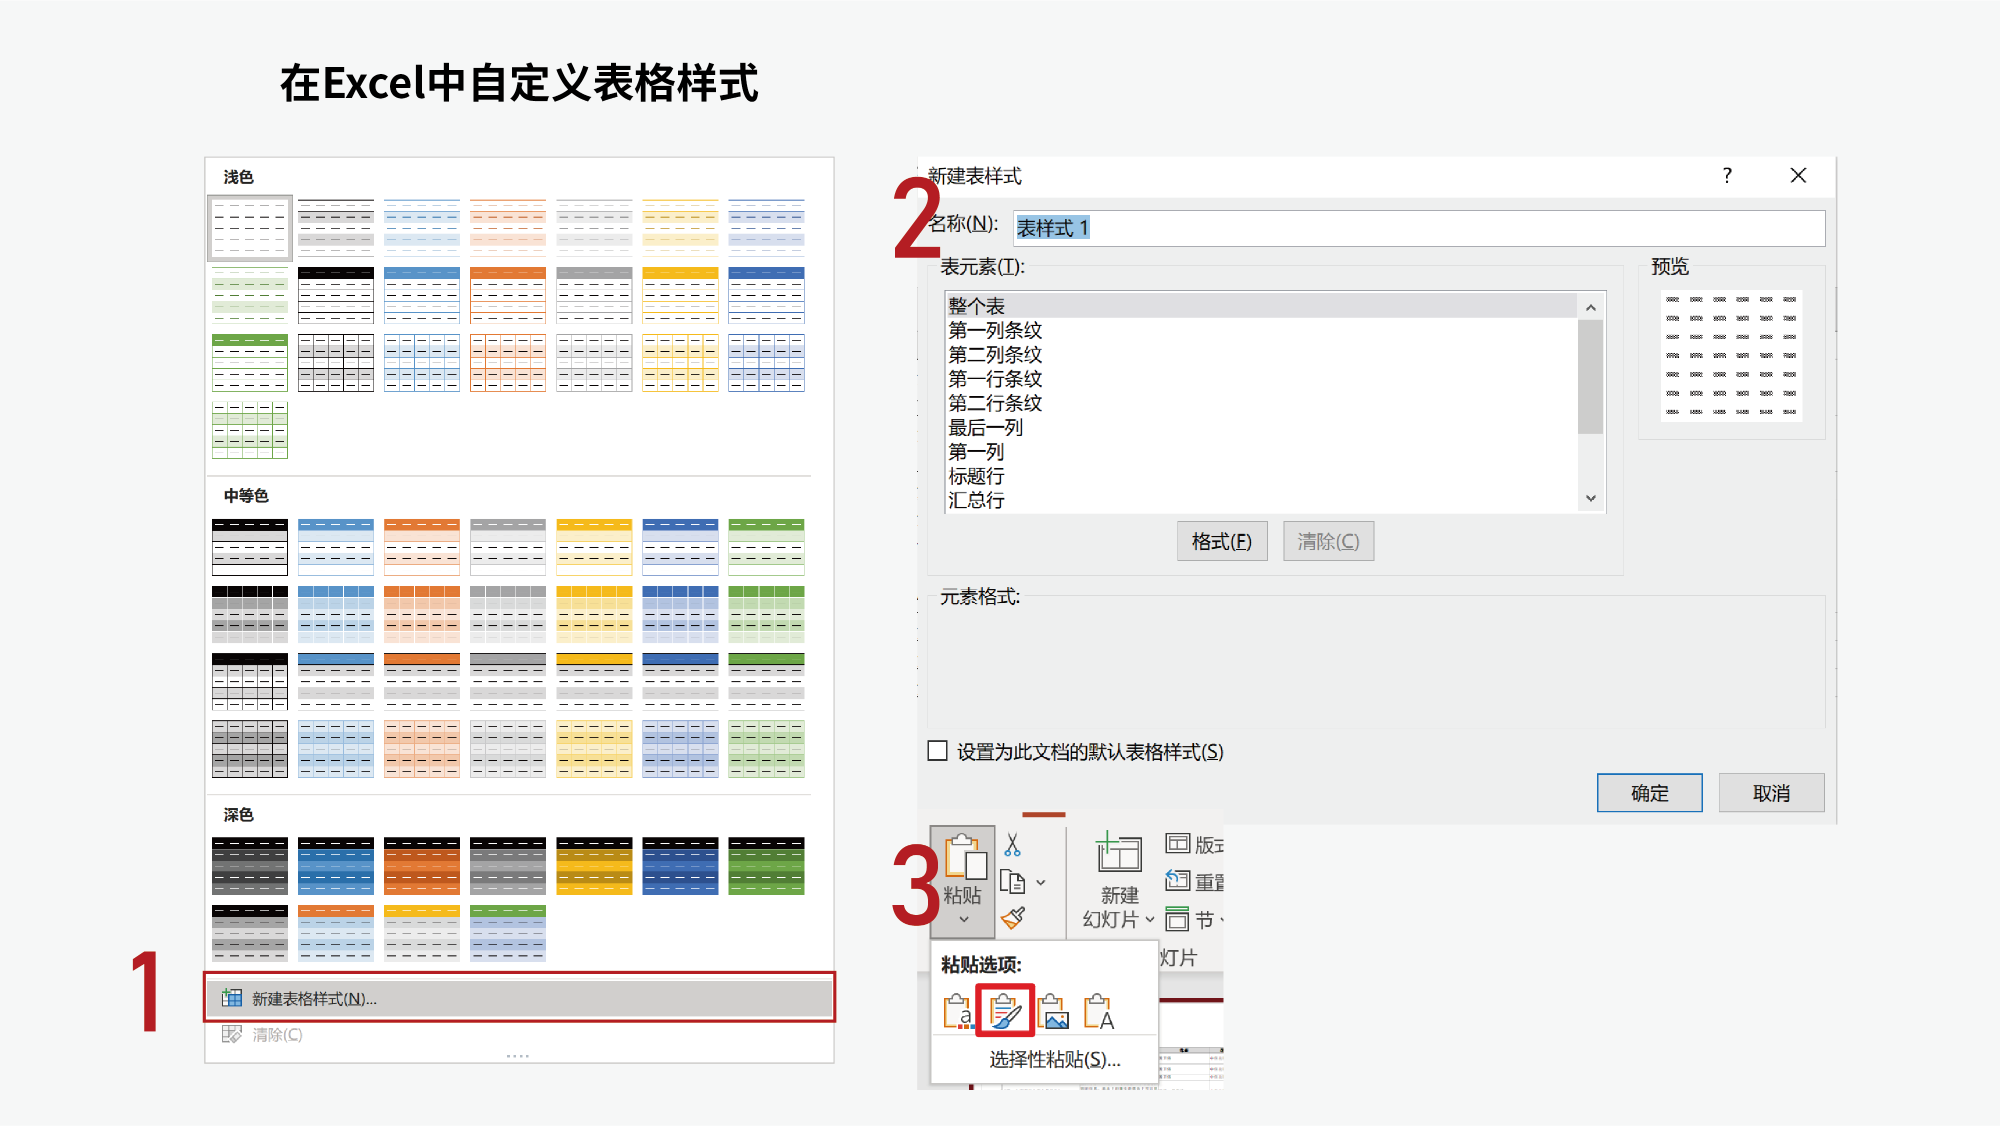Select 第二行条纹 in element list
This screenshot has height=1126, width=2000.
[x=1261, y=403]
